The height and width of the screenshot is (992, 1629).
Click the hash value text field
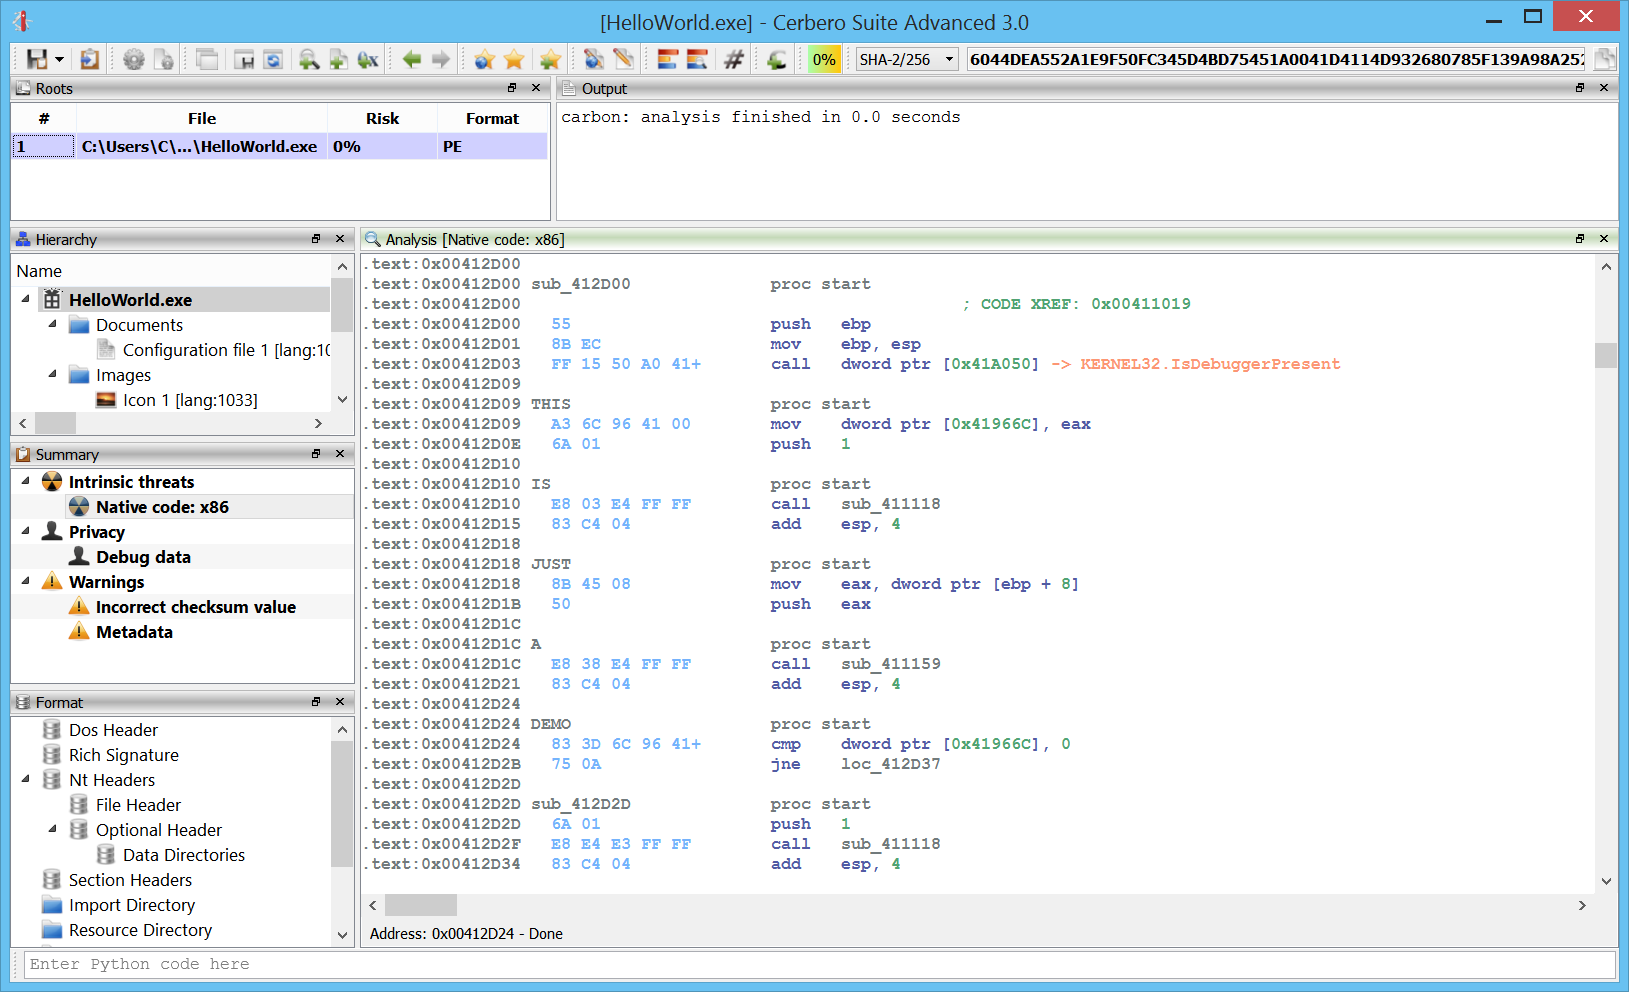[x=1277, y=59]
